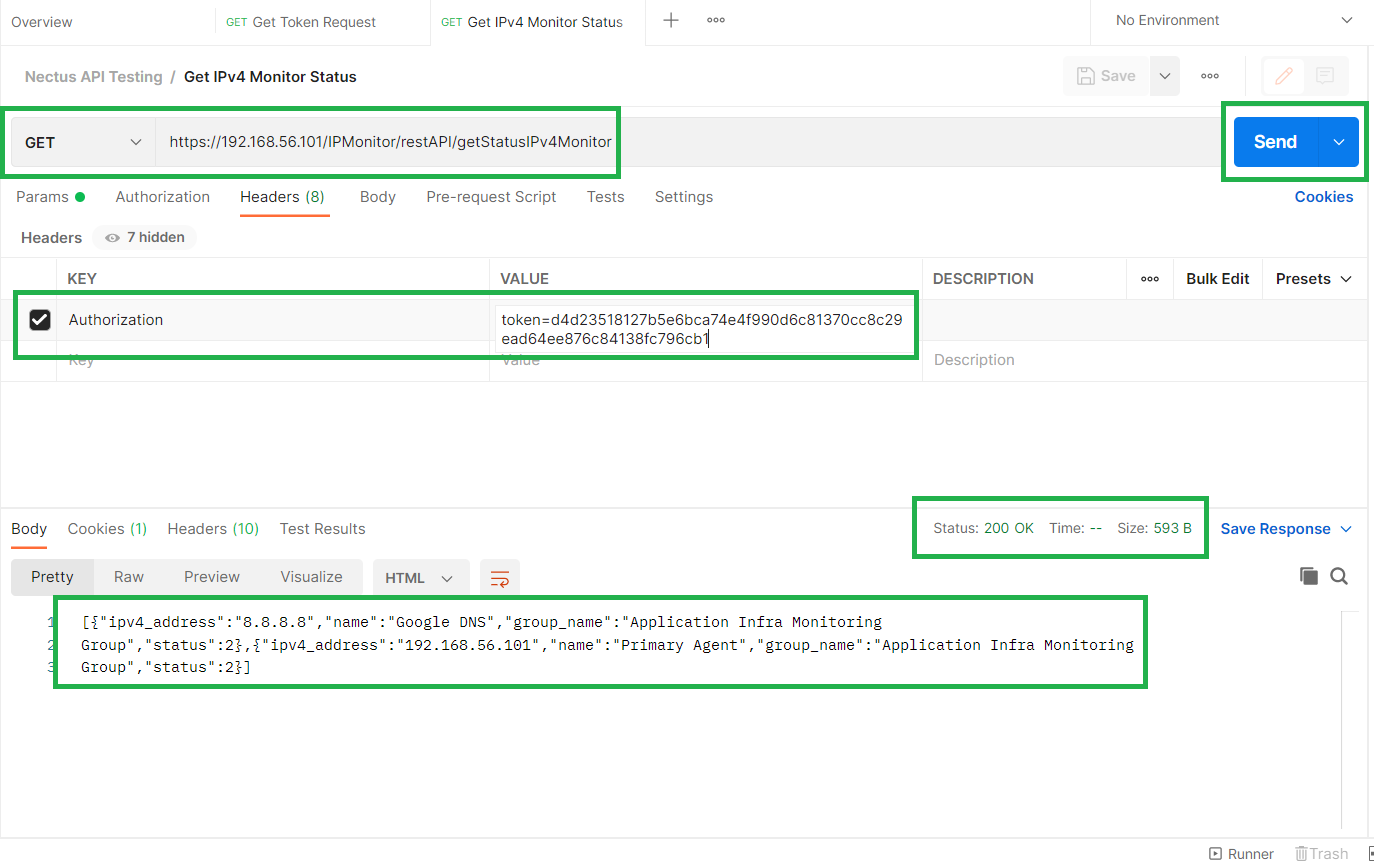Click Status: 200 OK text
The height and width of the screenshot is (865, 1374).
coord(983,528)
